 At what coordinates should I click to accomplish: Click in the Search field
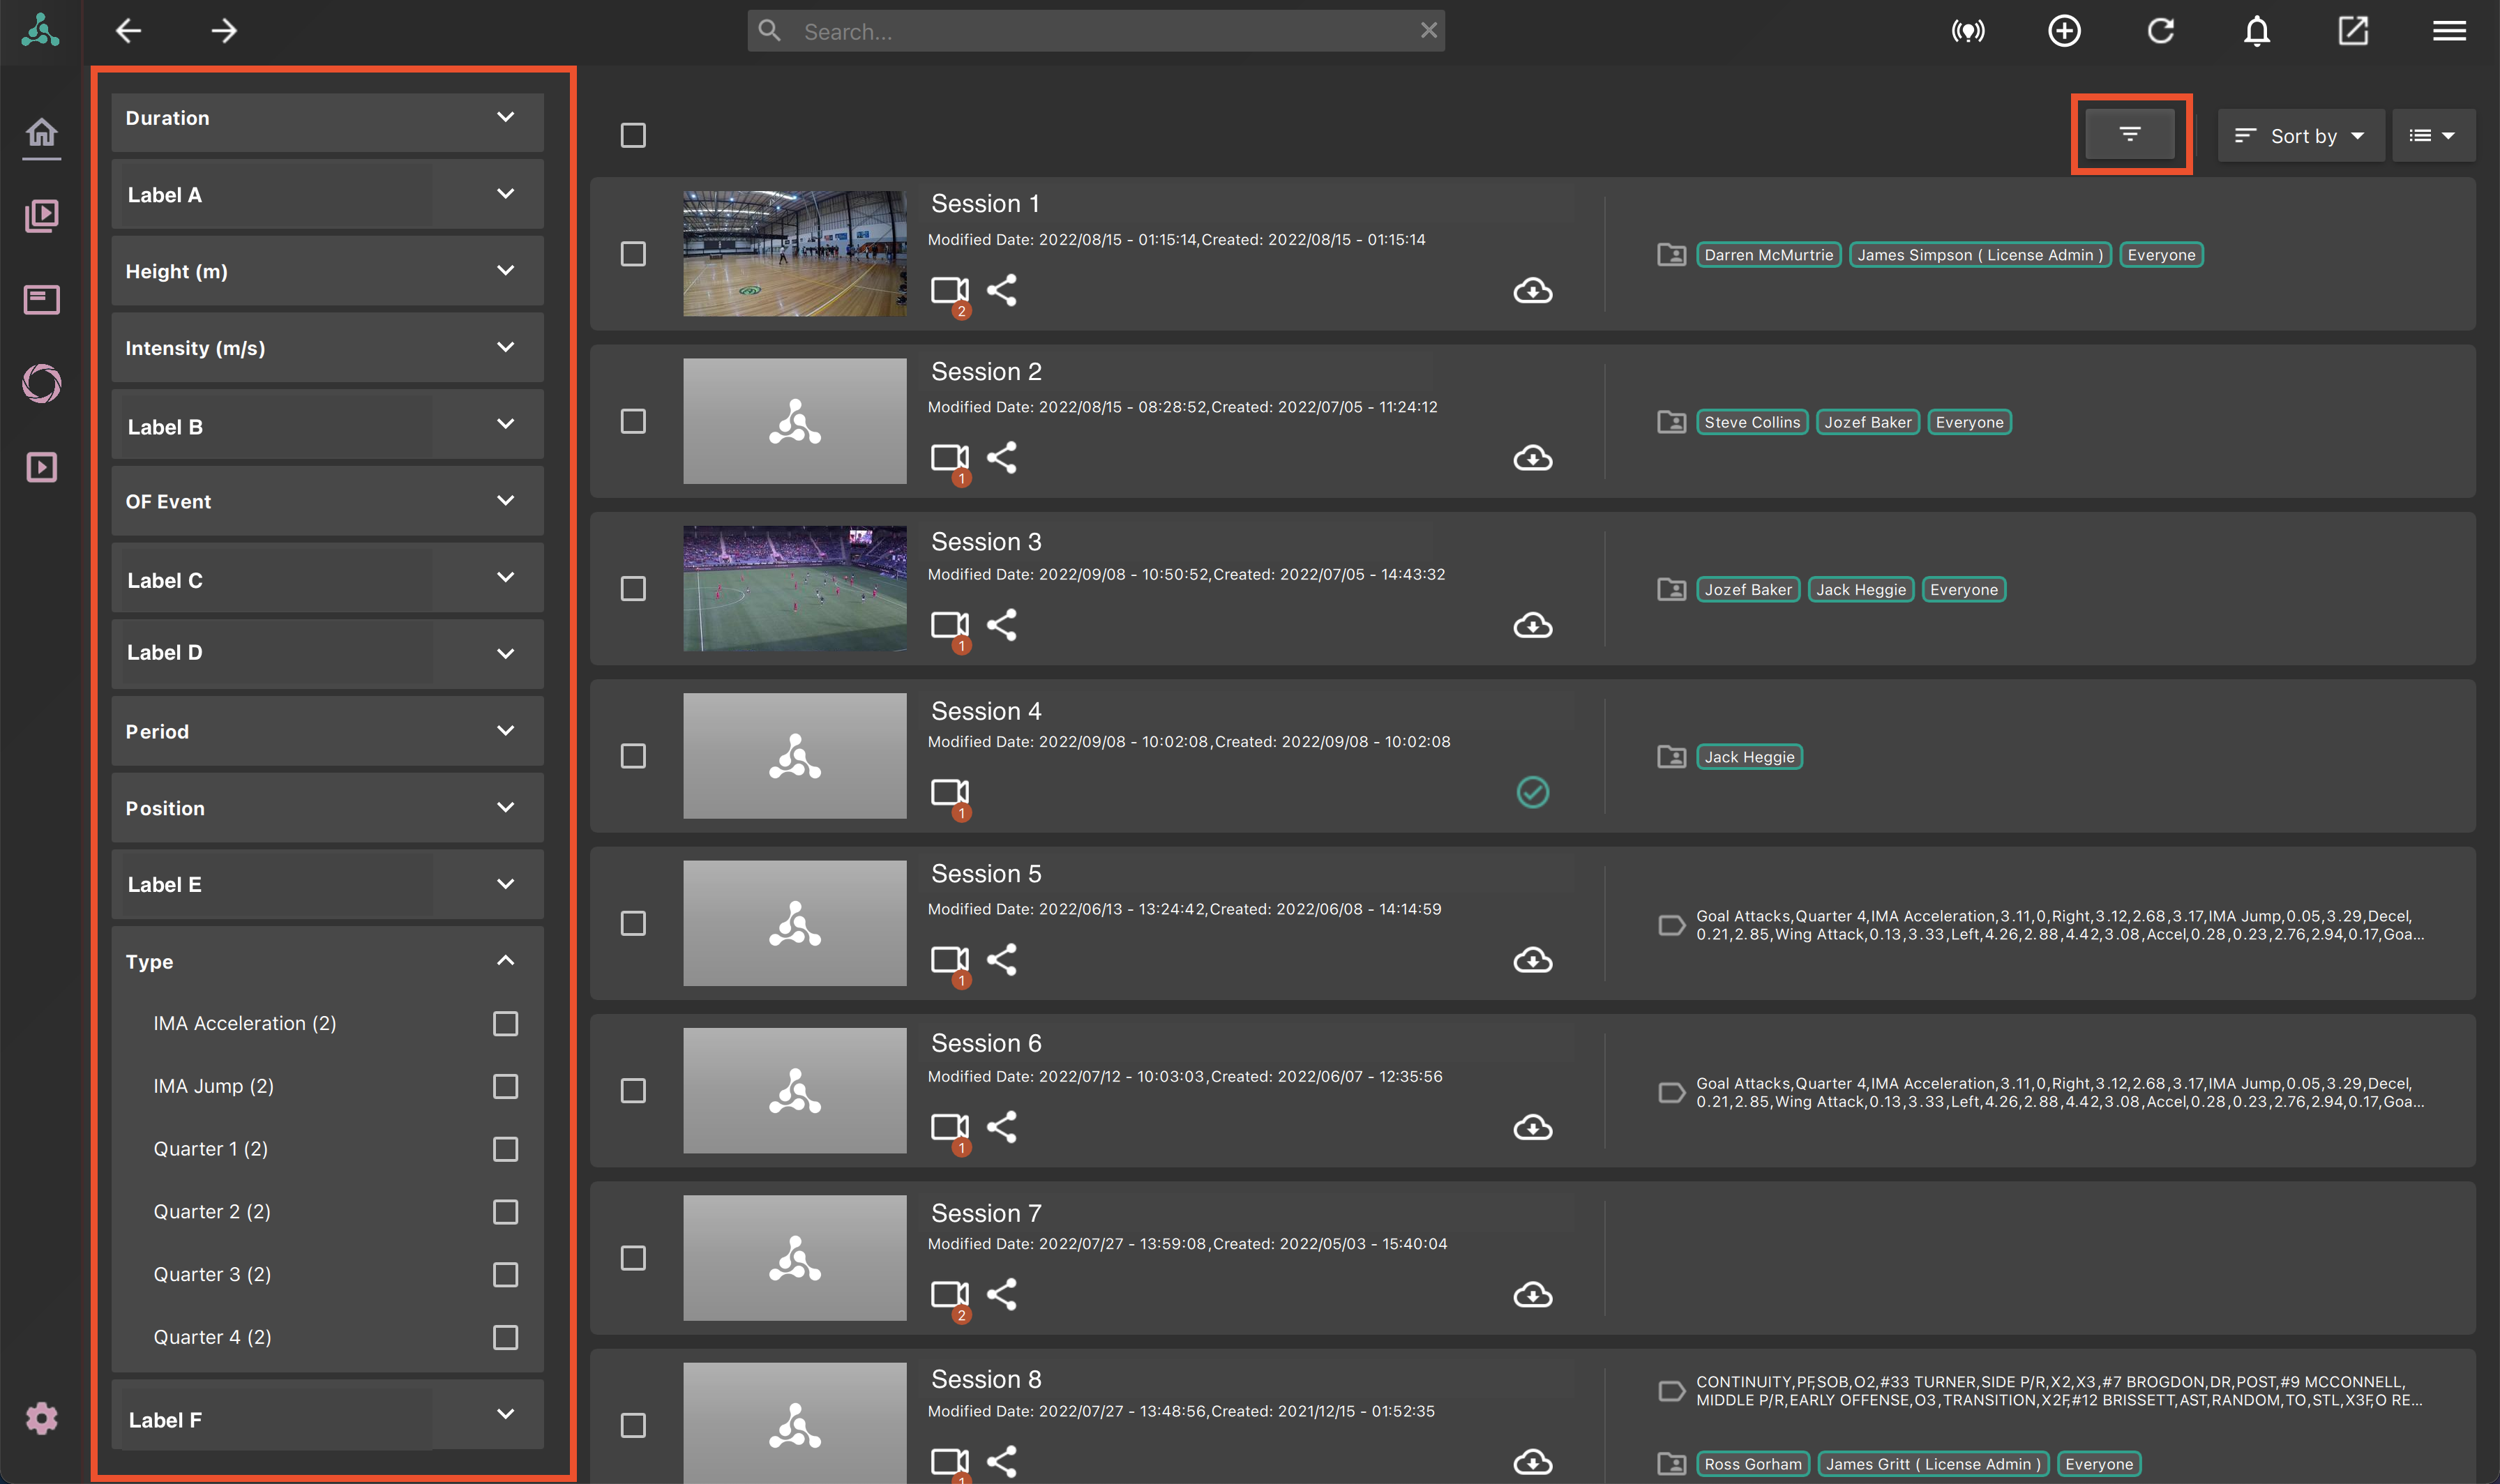point(1096,31)
